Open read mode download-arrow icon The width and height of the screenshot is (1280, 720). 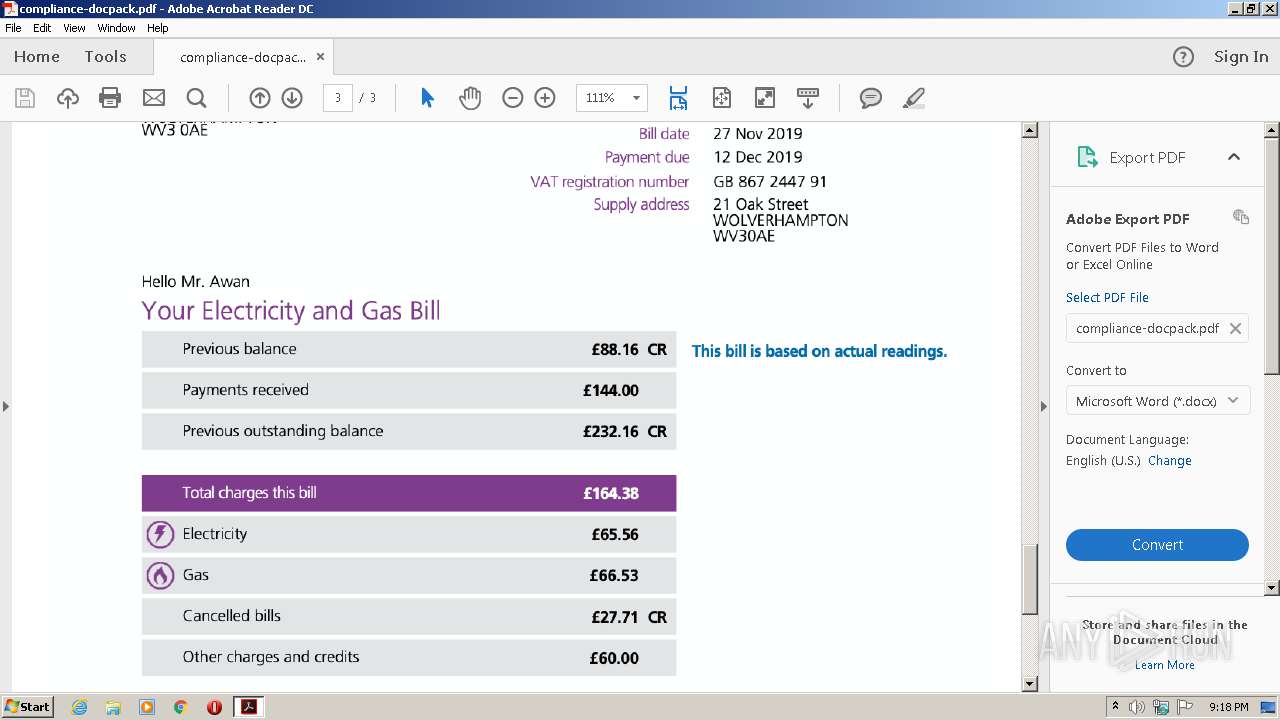coord(808,98)
